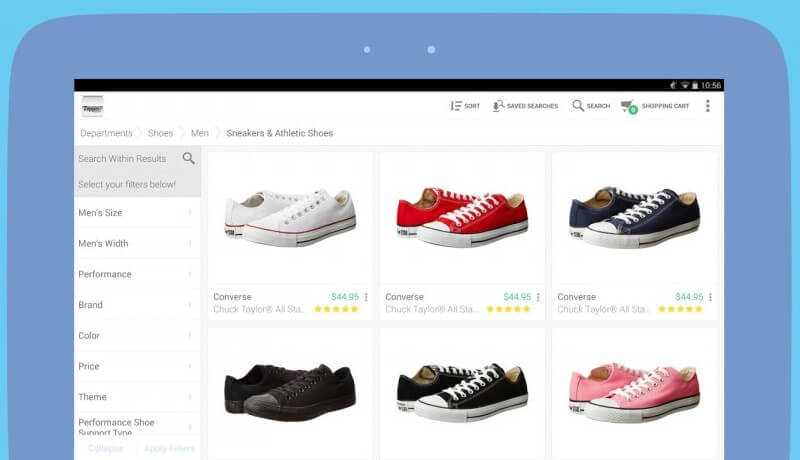Open the overflow three-dot menu in top bar

pos(708,106)
